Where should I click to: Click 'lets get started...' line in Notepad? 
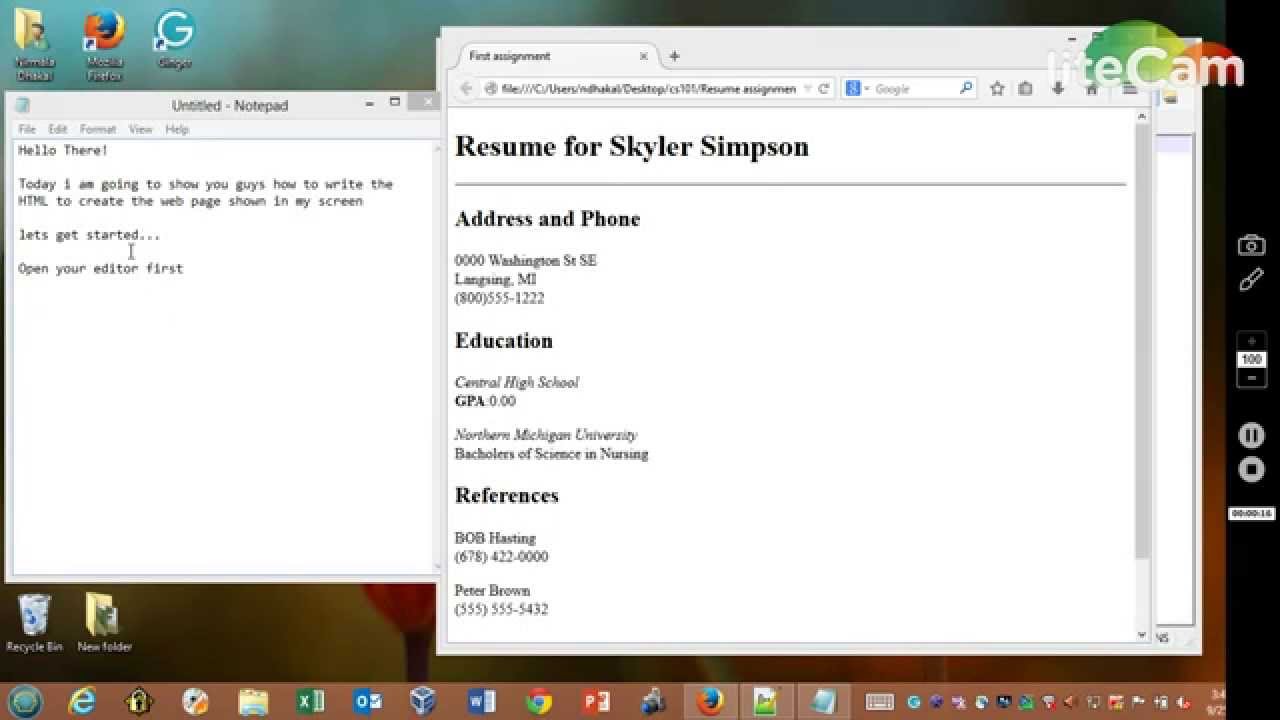(x=89, y=235)
